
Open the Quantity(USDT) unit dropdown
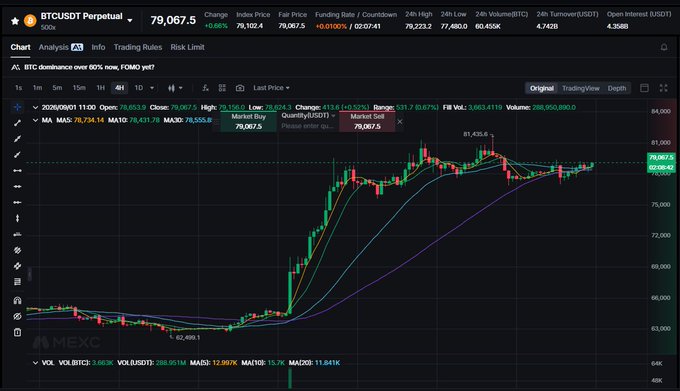308,116
